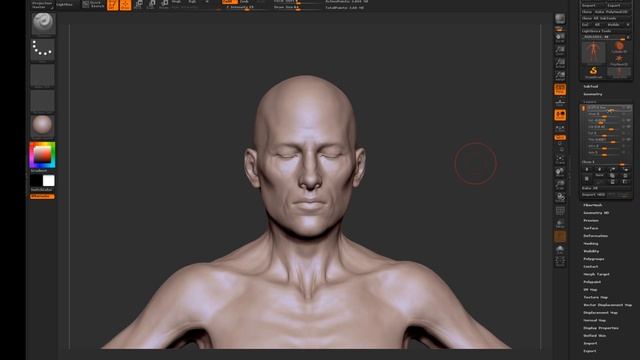
Task: Select the human figure tool thumbnail
Action: tap(593, 52)
